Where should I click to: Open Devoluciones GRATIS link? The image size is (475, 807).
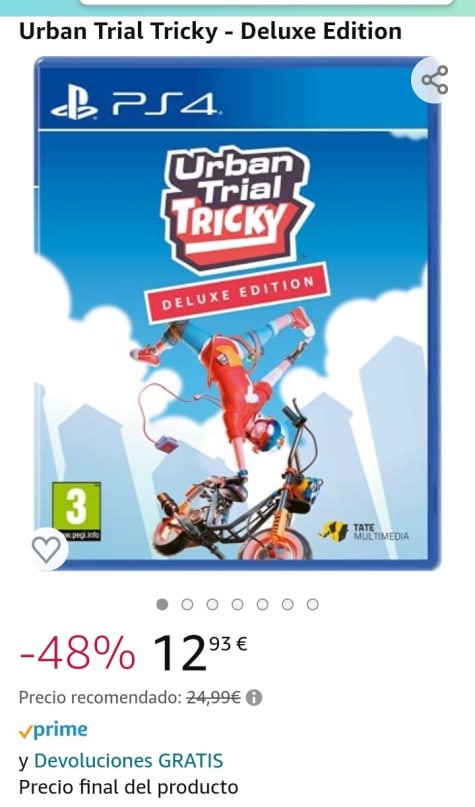[x=128, y=761]
